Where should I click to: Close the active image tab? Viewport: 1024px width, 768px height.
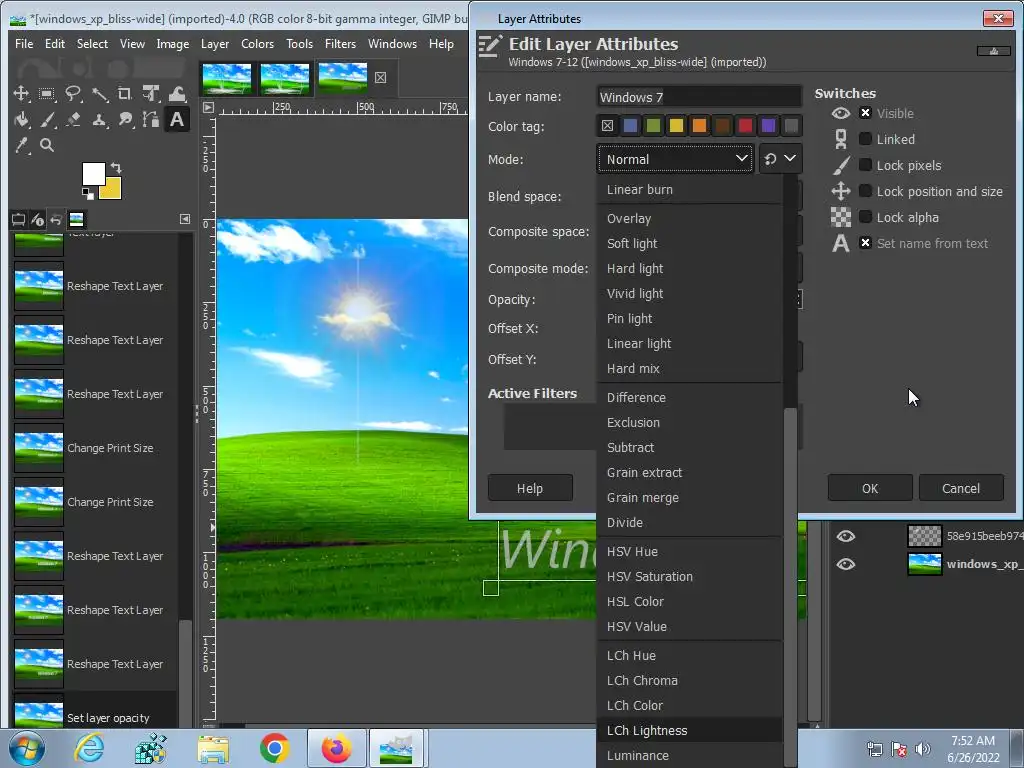tap(381, 78)
